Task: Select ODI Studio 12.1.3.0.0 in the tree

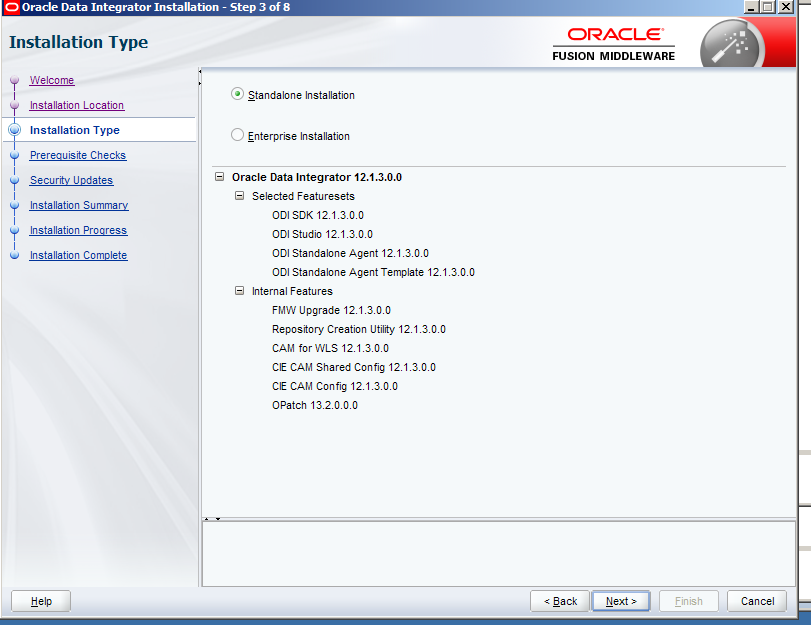Action: tap(322, 234)
